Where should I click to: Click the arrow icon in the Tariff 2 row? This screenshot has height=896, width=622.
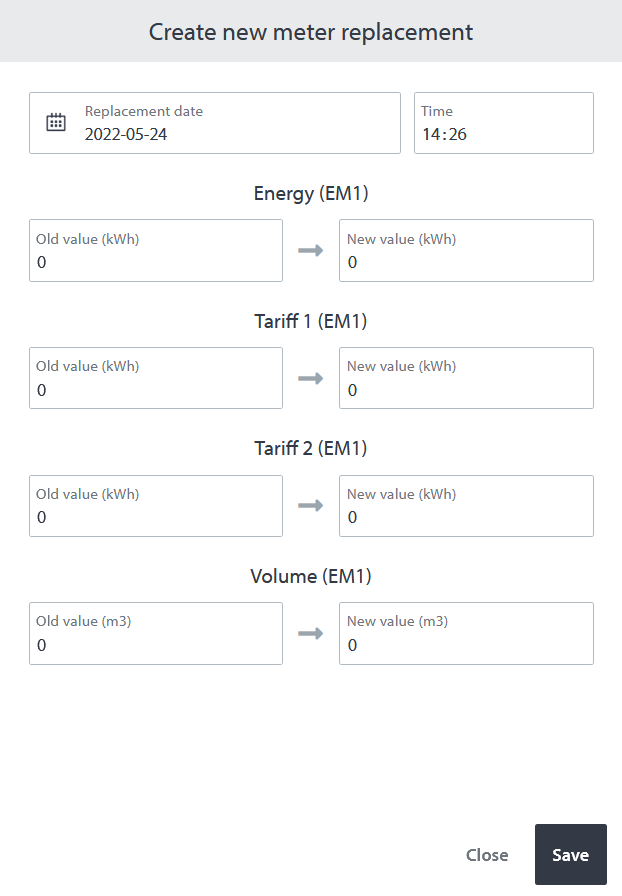(x=311, y=506)
